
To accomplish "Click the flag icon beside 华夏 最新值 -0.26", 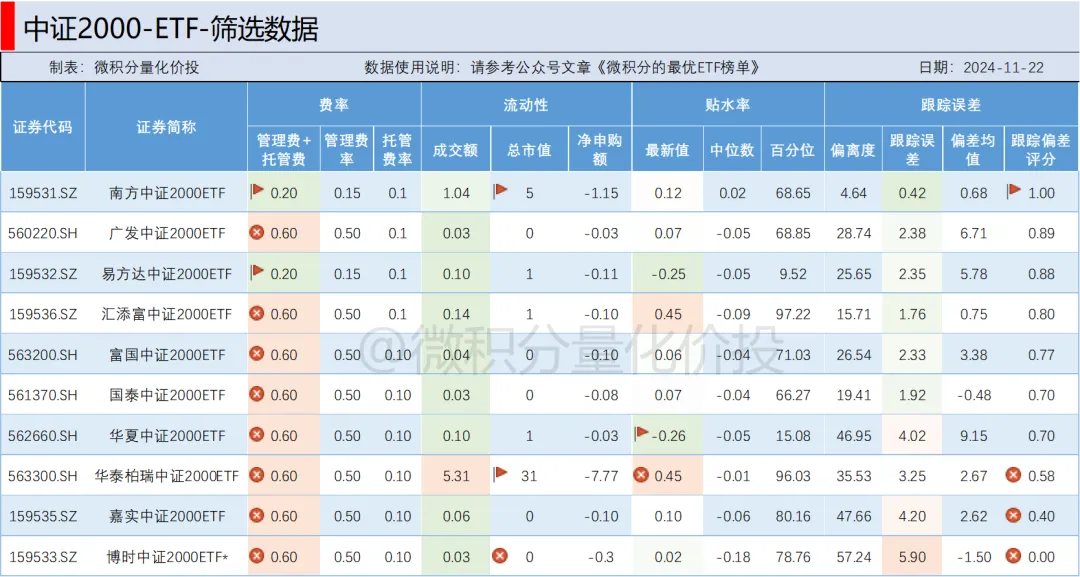I will tap(642, 434).
